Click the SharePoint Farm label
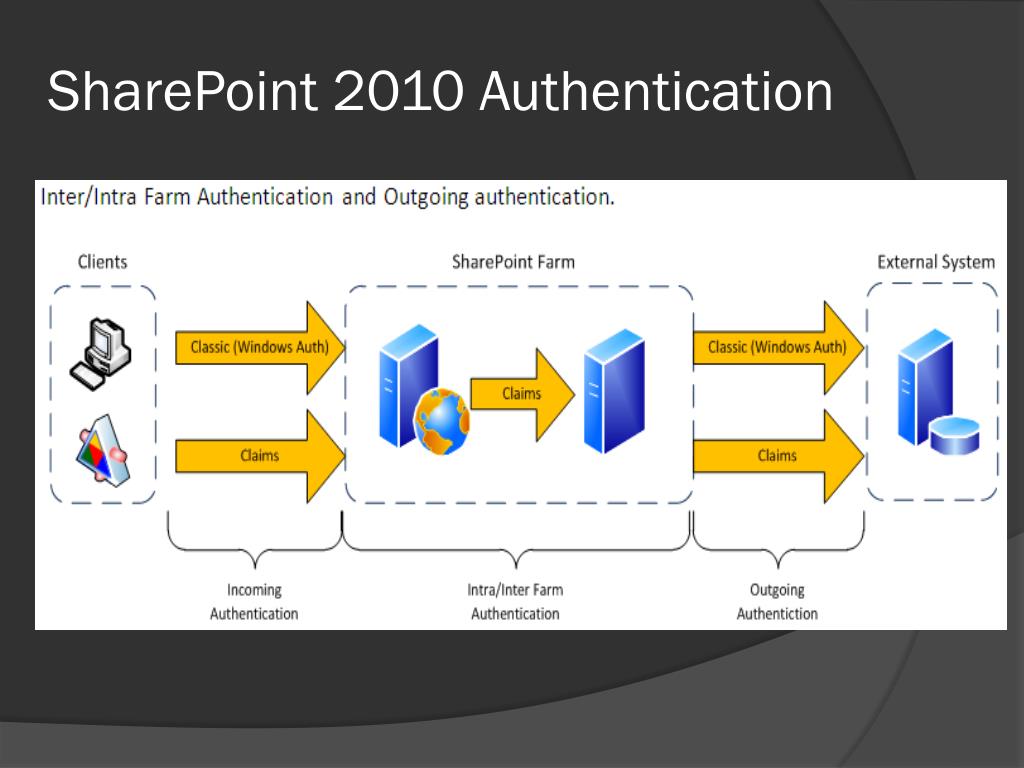The width and height of the screenshot is (1024, 768). tap(513, 262)
